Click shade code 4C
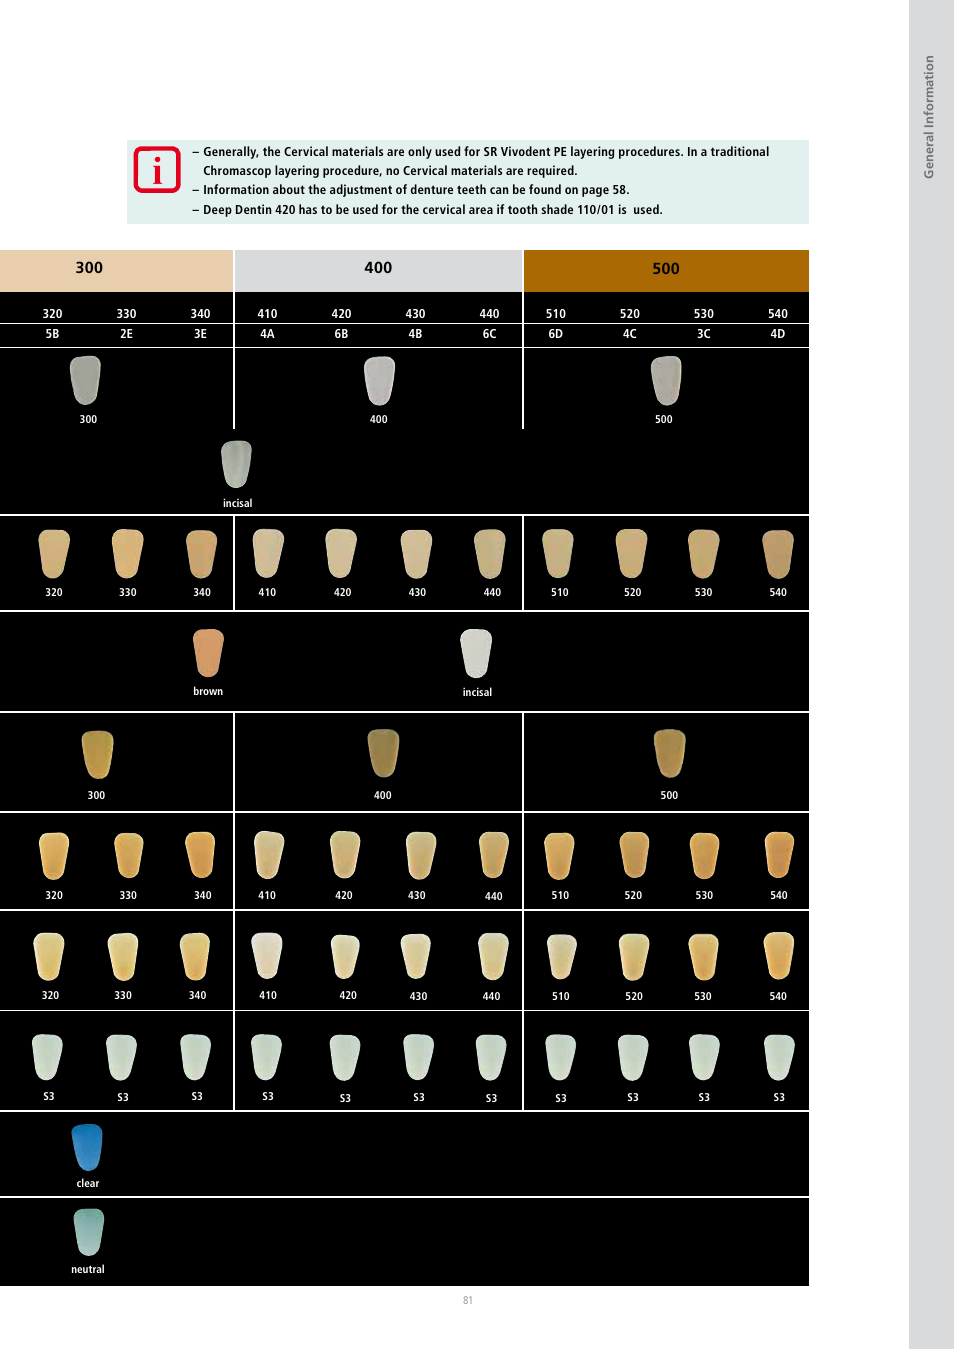Image resolution: width=954 pixels, height=1350 pixels. coord(629,334)
